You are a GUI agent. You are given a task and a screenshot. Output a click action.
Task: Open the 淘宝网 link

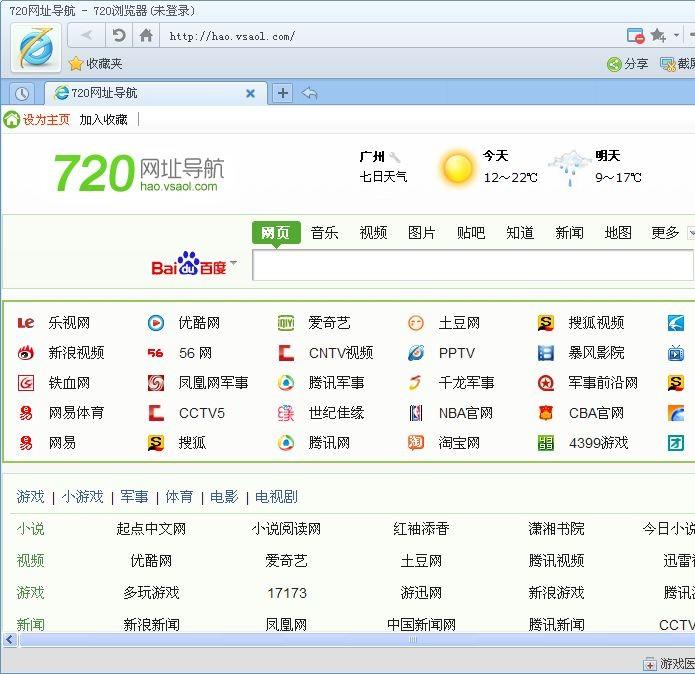tap(459, 443)
